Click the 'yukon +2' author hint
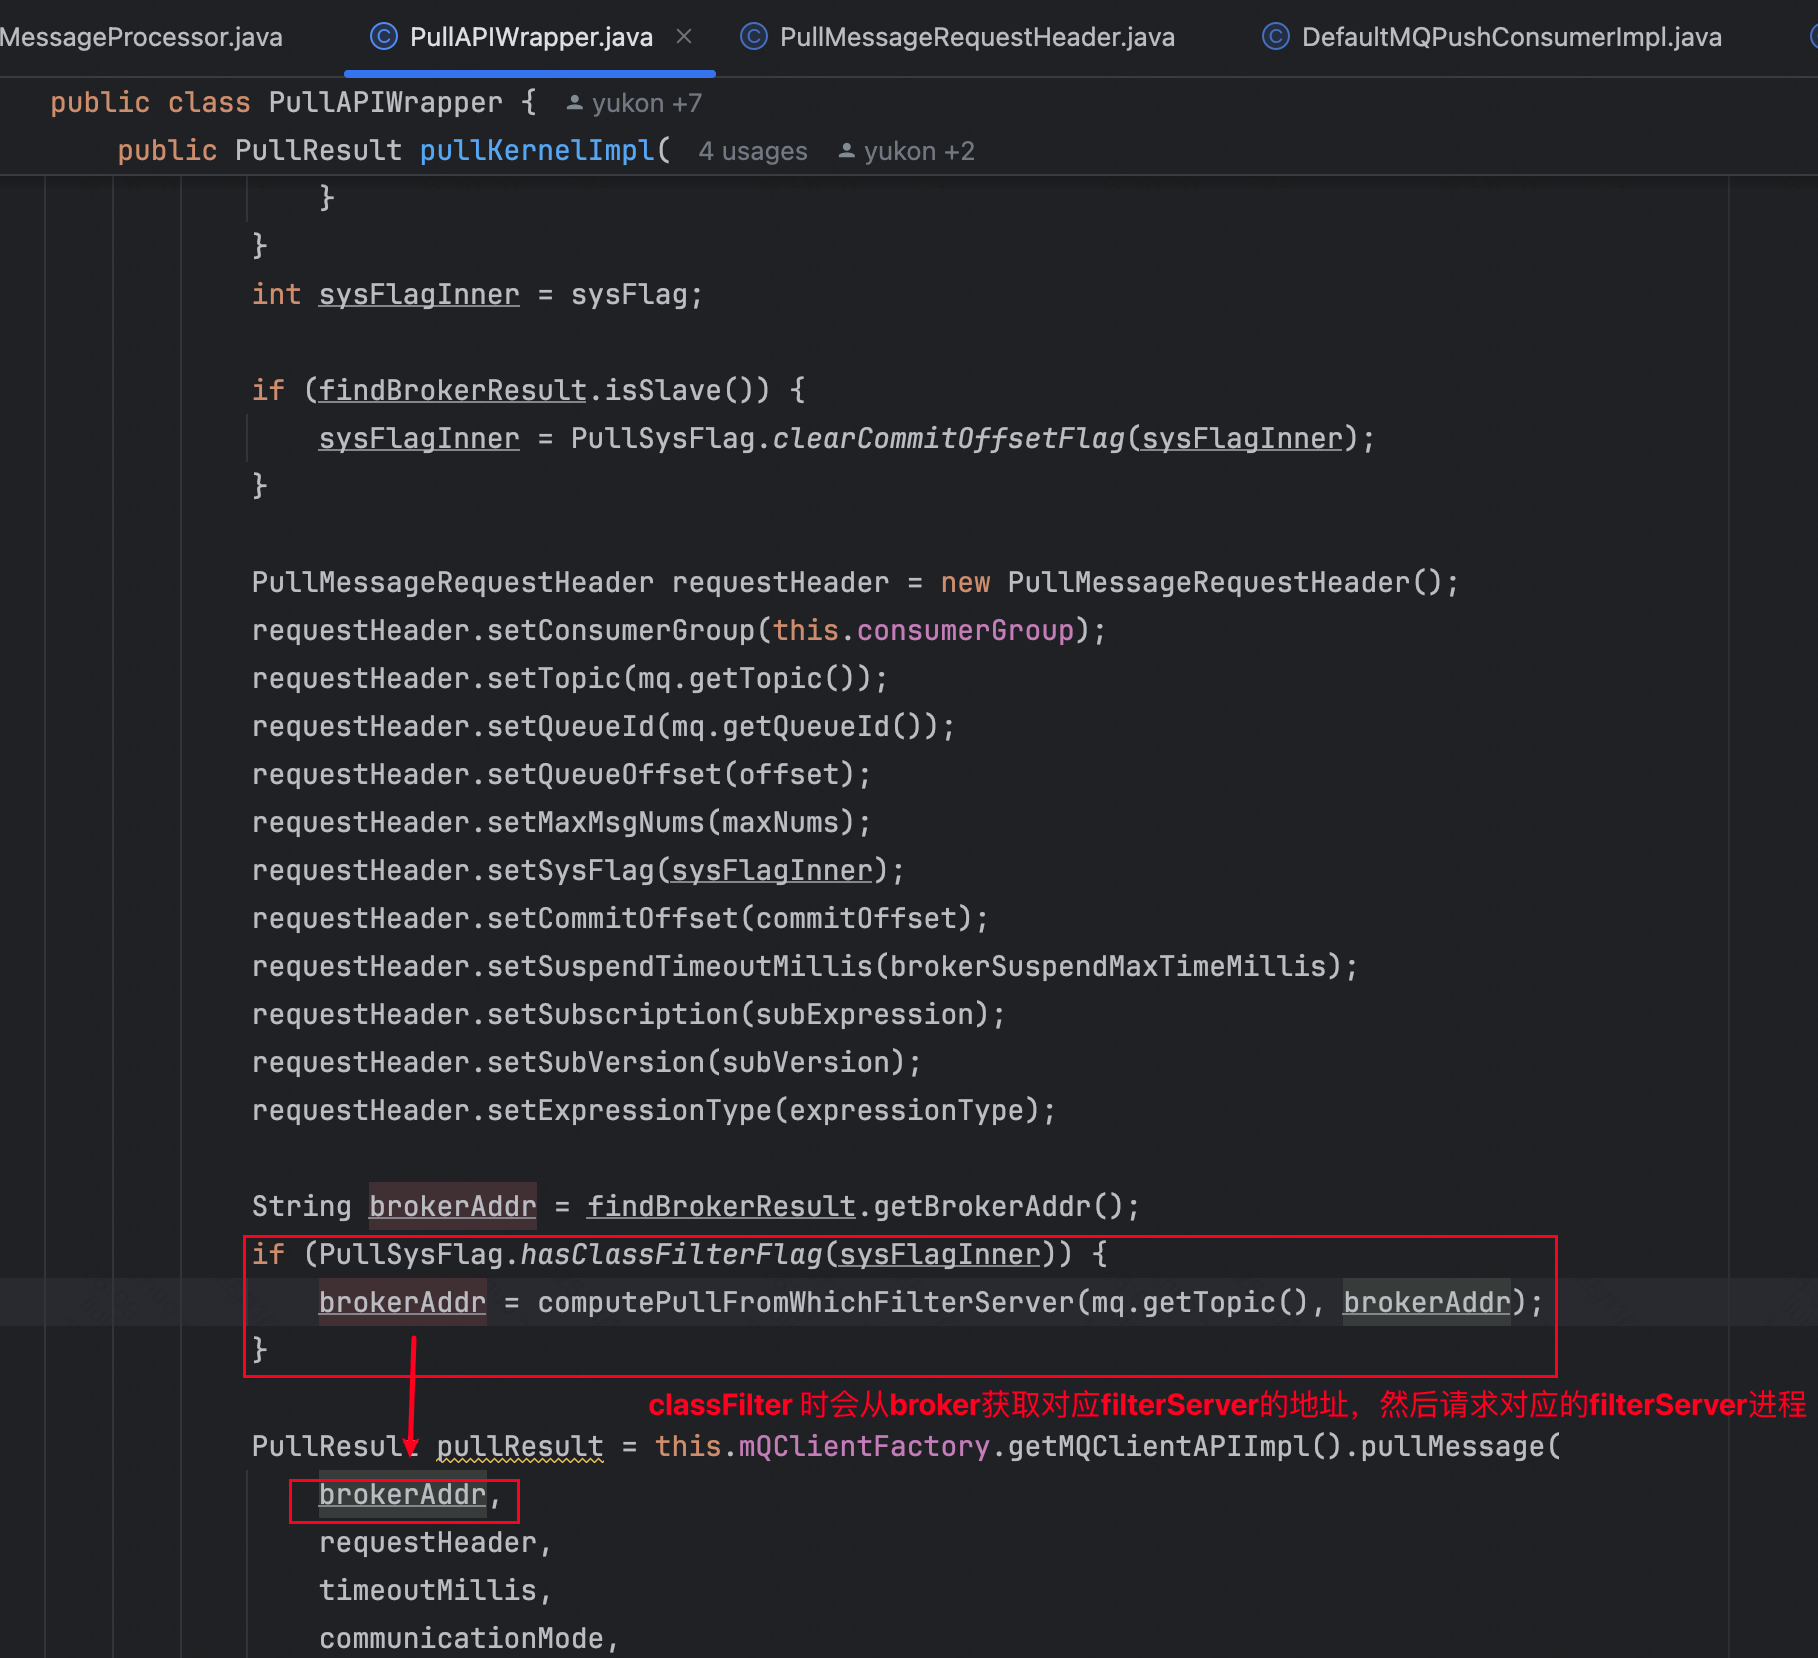 (x=919, y=151)
